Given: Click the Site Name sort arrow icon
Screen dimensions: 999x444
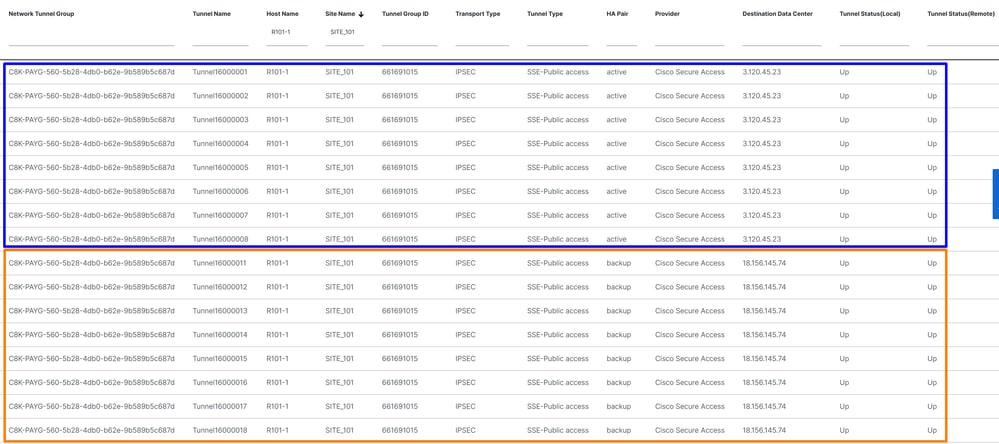Looking at the screenshot, I should point(361,14).
